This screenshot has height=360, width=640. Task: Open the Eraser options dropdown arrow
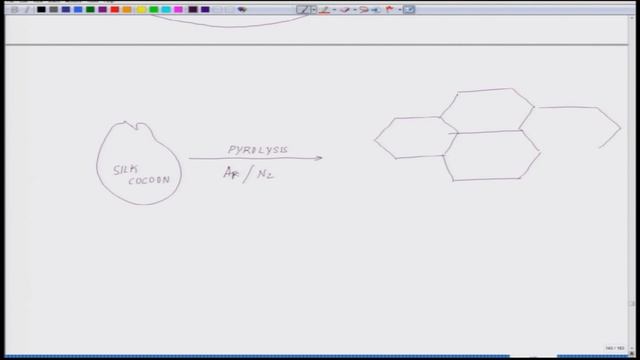tap(355, 9)
